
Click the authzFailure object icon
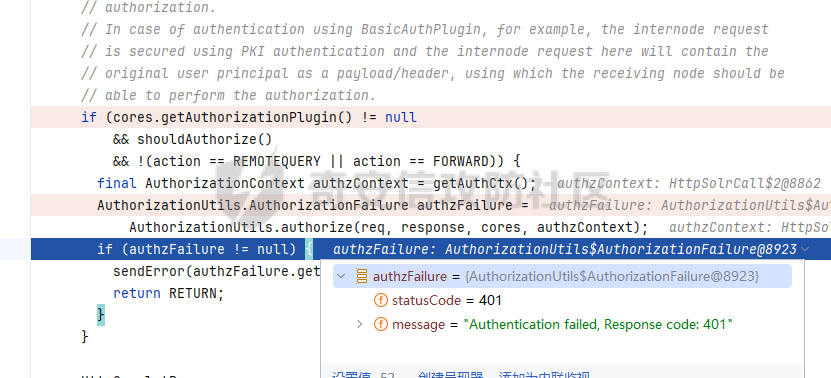click(x=362, y=276)
